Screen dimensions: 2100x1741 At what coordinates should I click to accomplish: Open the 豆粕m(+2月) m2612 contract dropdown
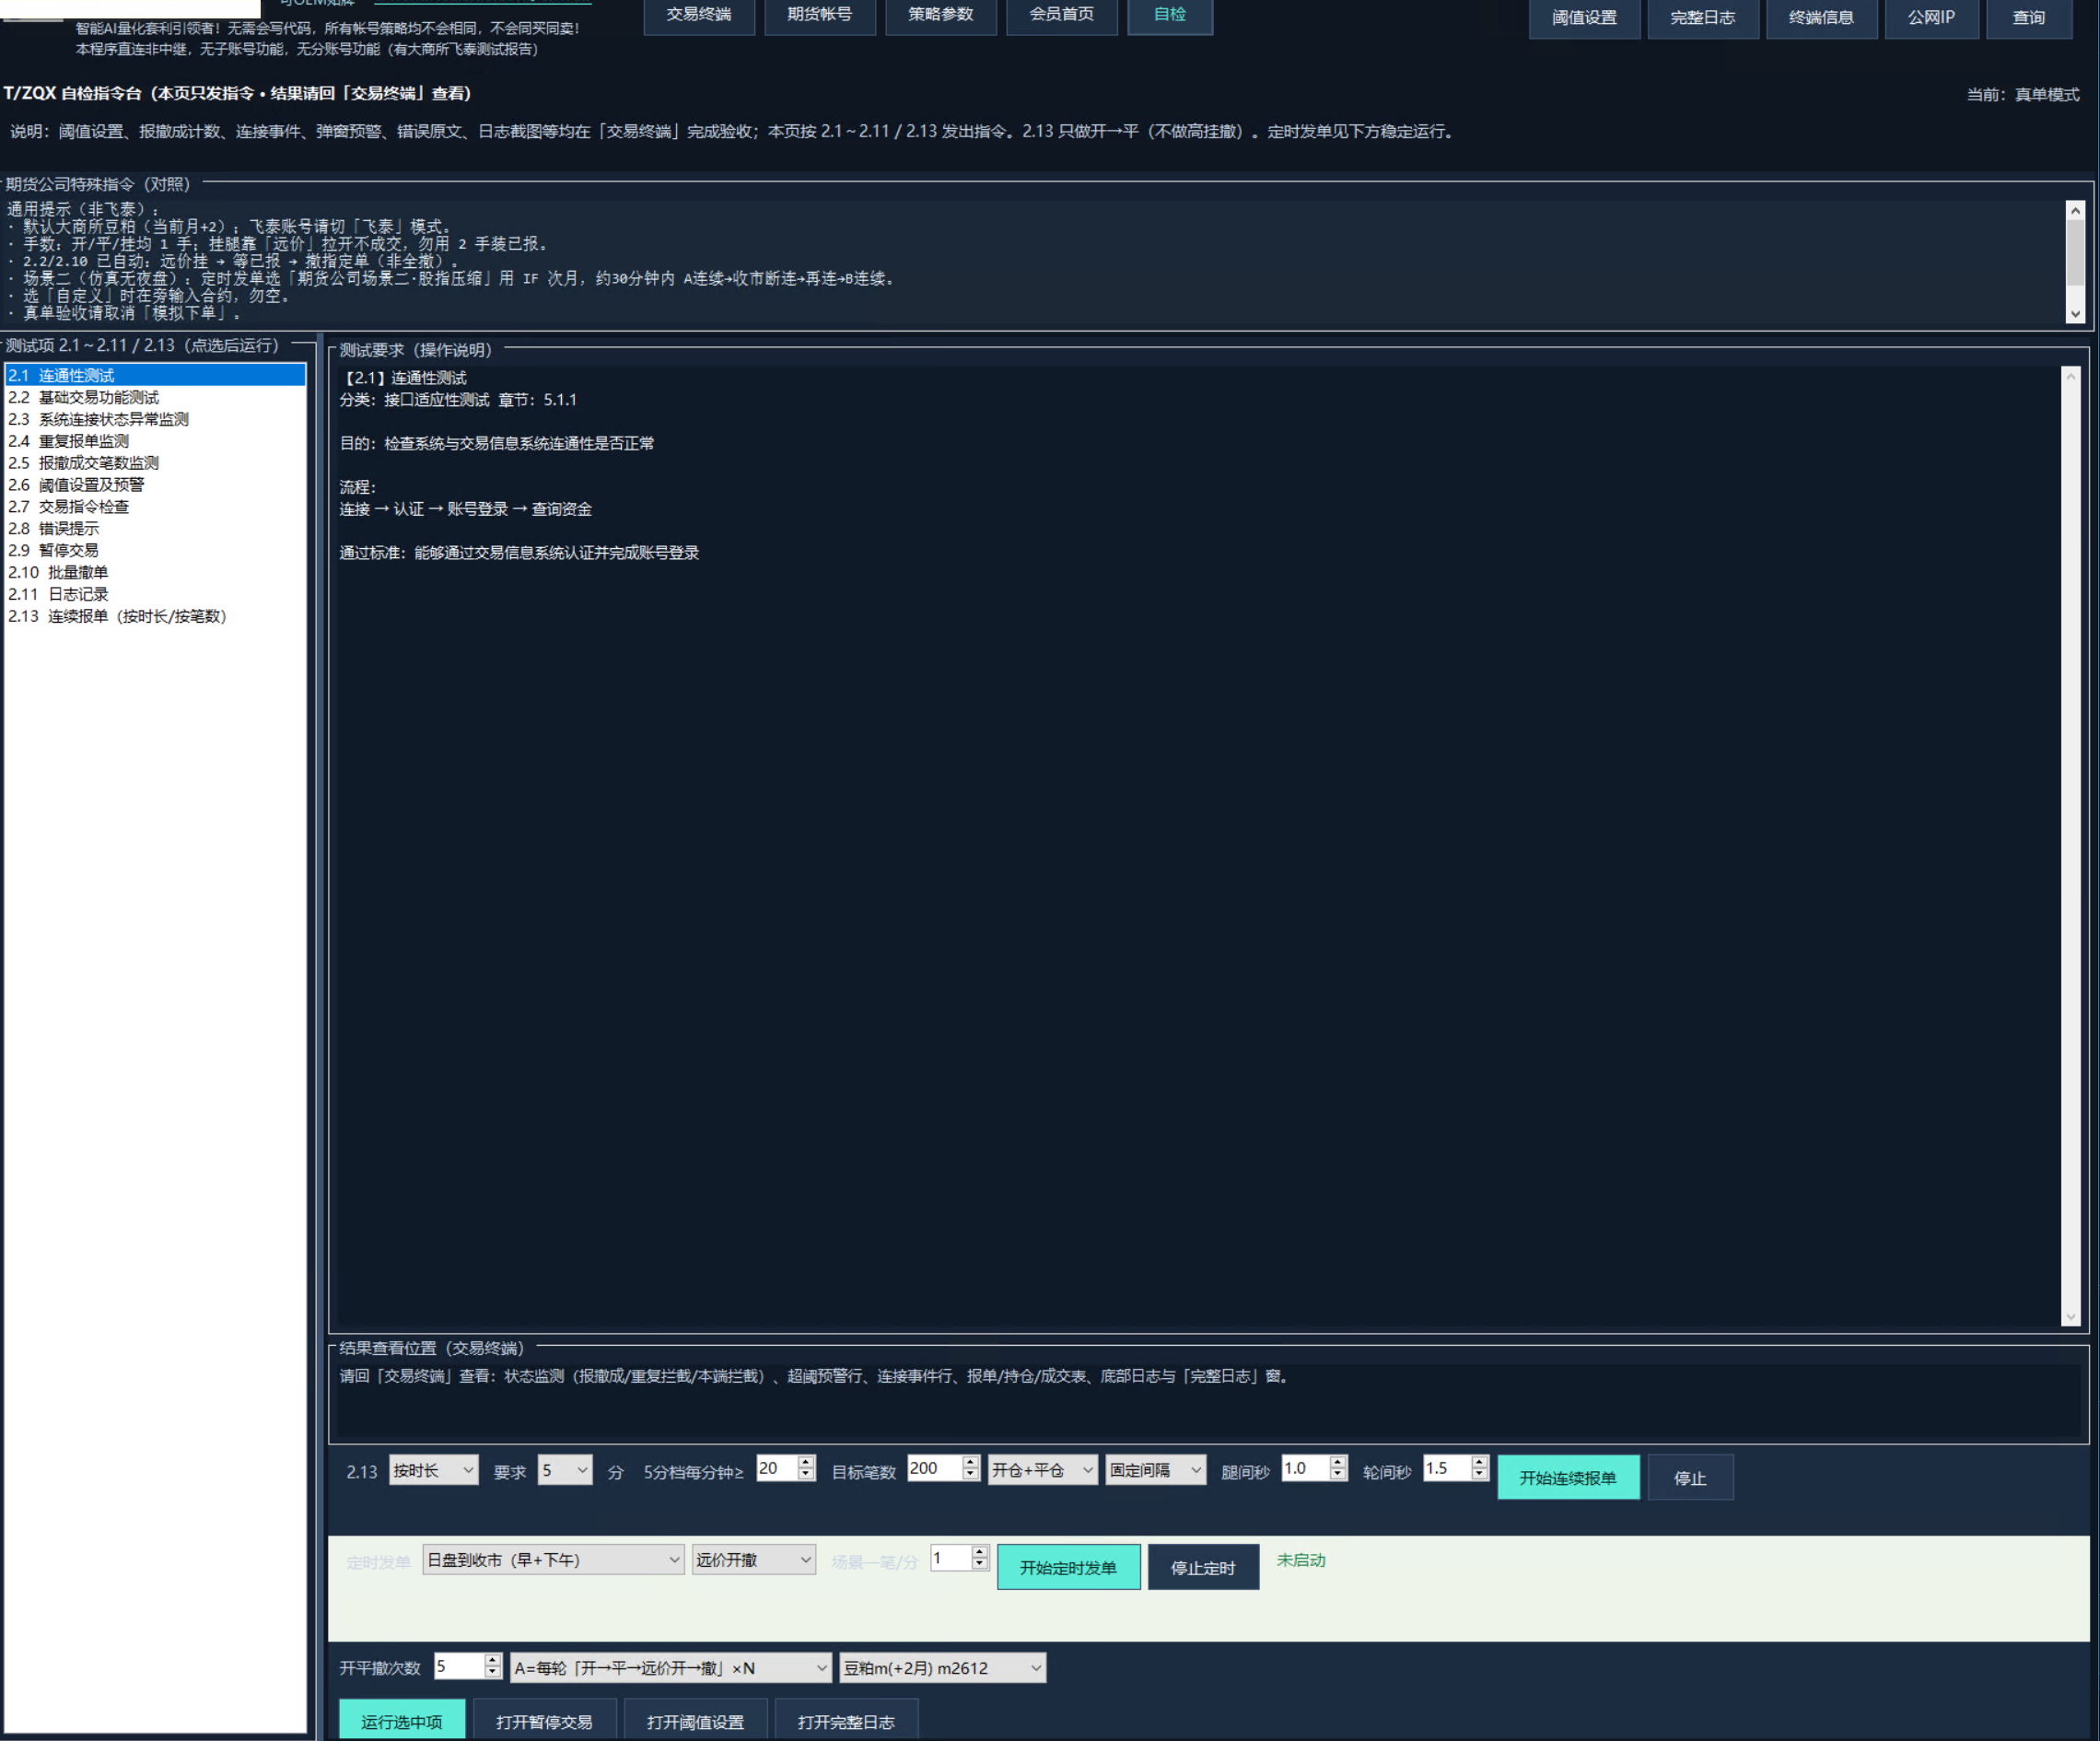(942, 1668)
